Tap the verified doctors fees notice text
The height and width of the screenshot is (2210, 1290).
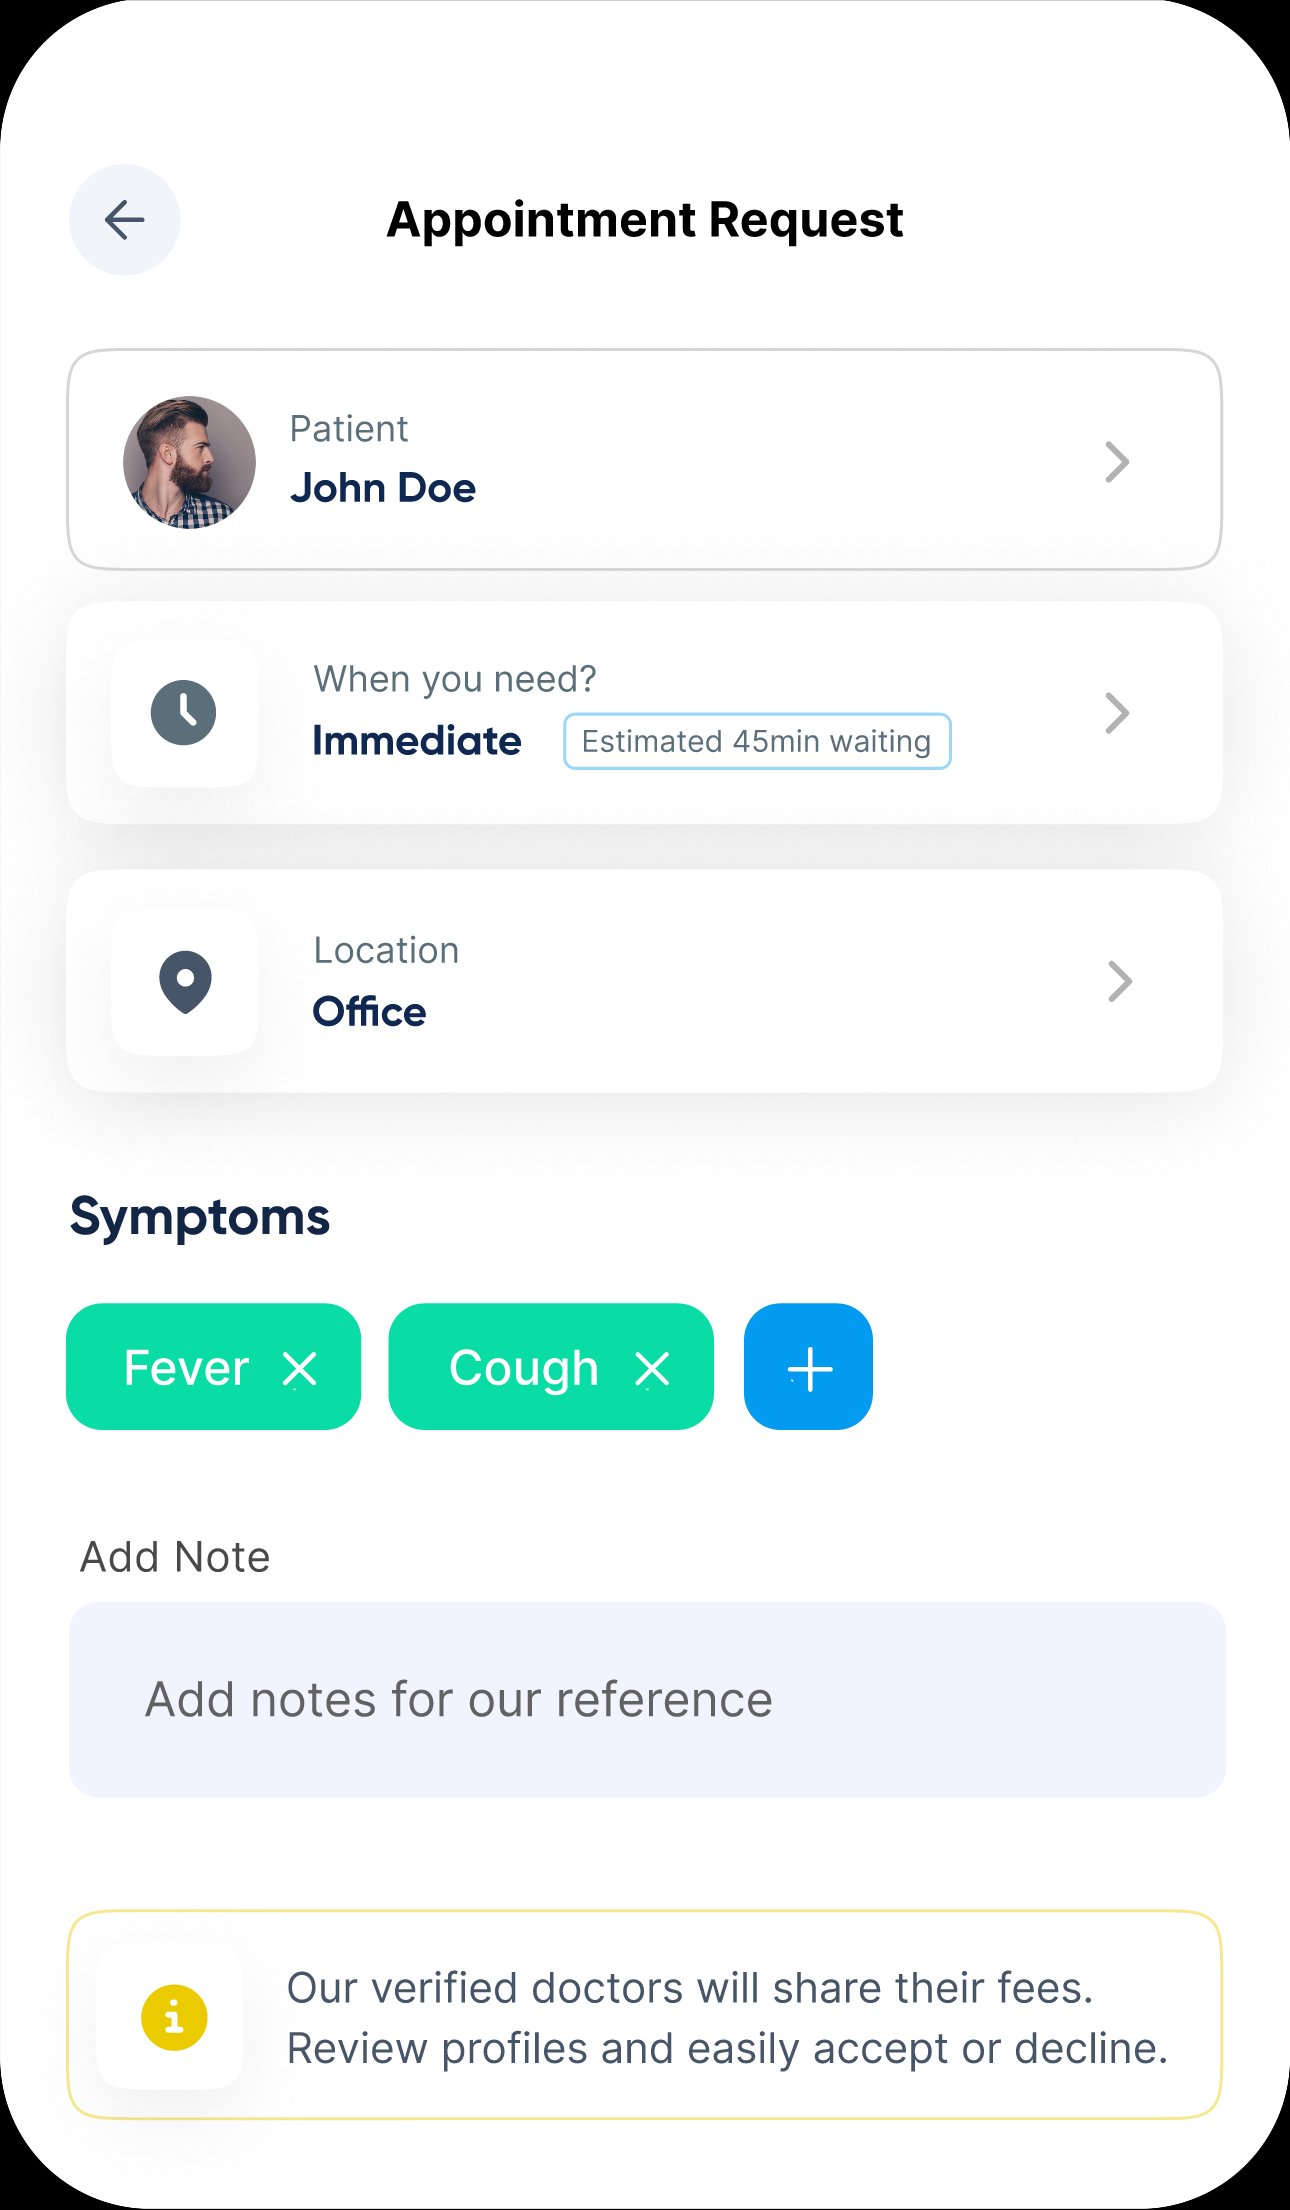pos(727,2018)
